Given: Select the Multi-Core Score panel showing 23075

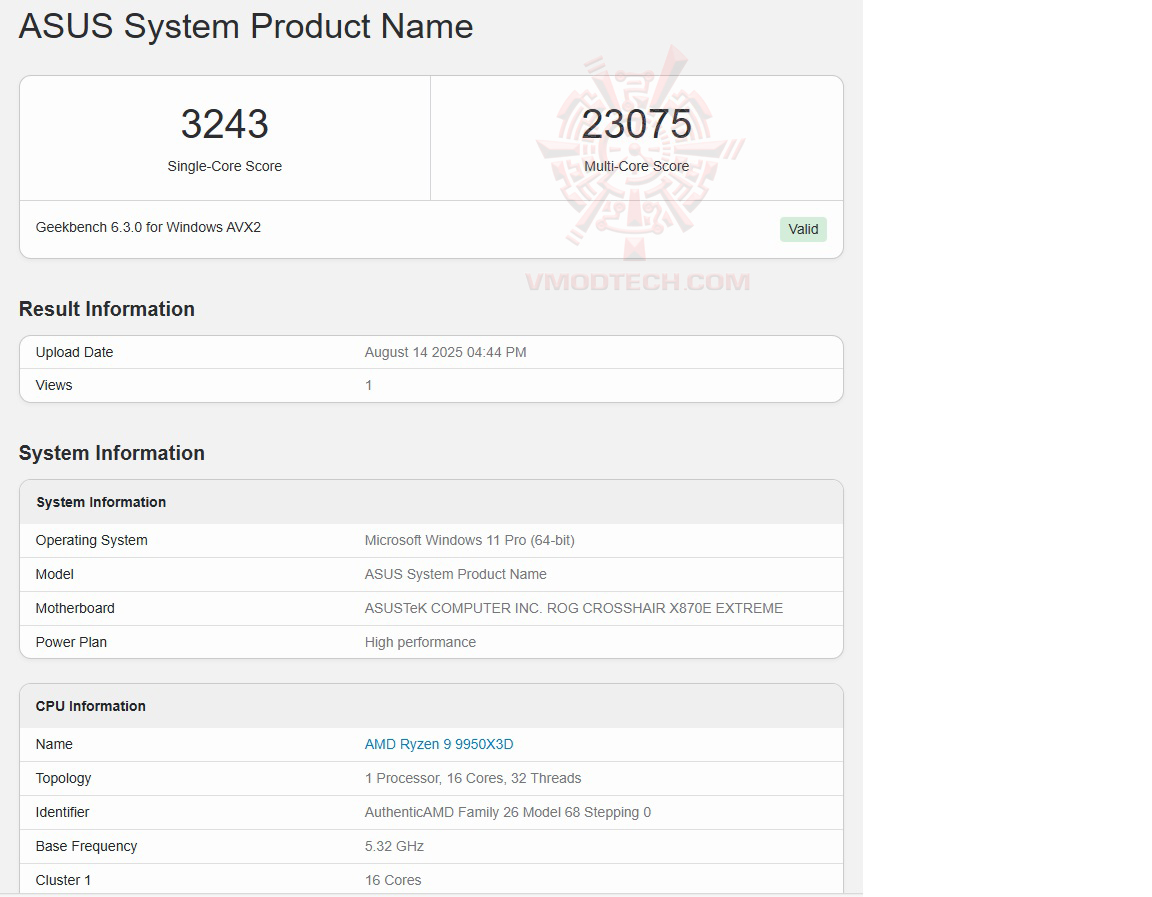Looking at the screenshot, I should (636, 137).
